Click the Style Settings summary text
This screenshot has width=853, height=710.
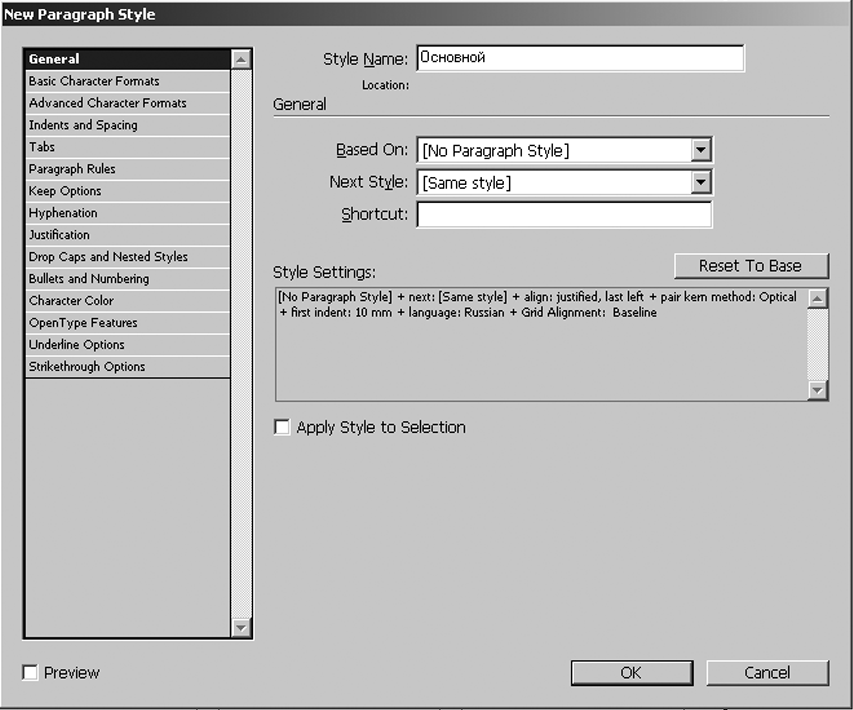537,305
